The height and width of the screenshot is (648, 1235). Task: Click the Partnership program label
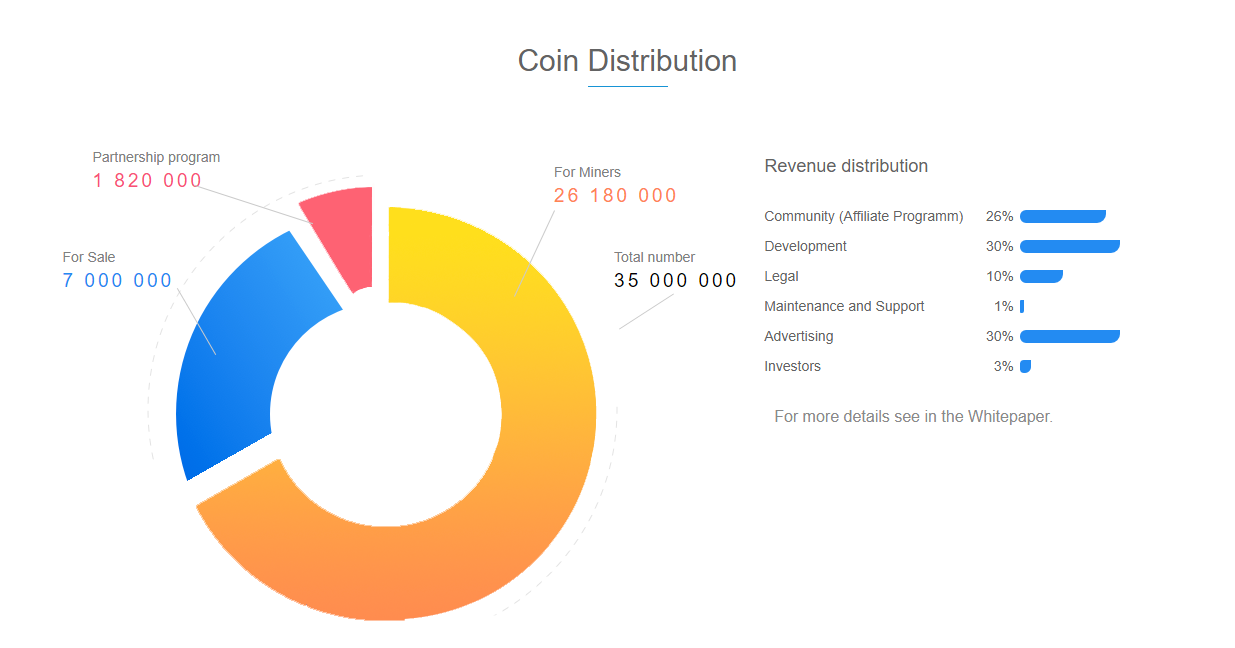tap(156, 157)
